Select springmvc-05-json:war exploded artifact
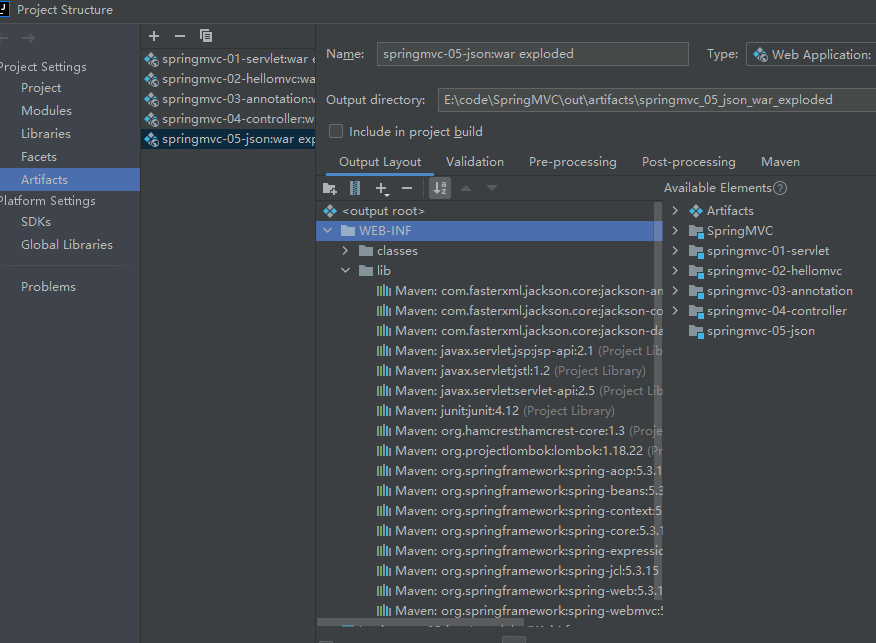Viewport: 876px width, 643px height. 228,139
